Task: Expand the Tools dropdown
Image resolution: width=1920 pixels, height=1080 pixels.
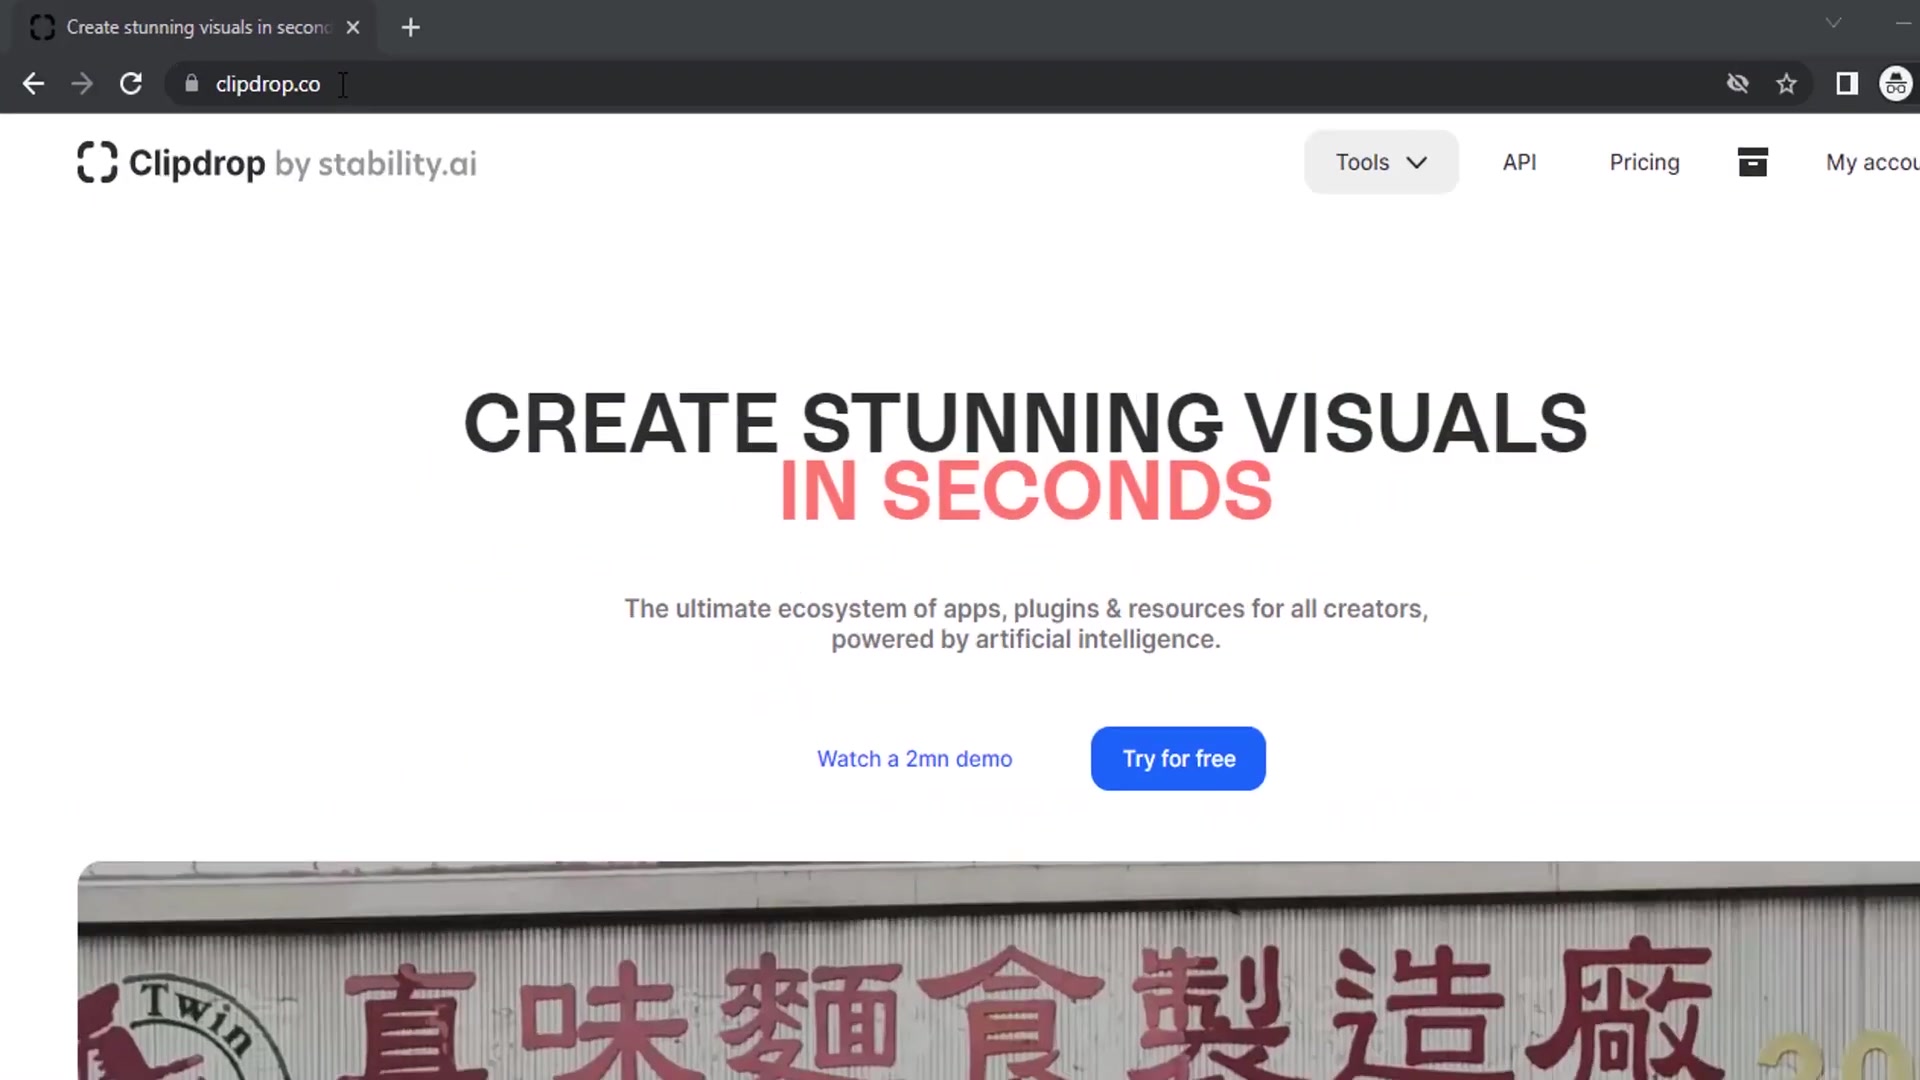Action: click(1381, 162)
